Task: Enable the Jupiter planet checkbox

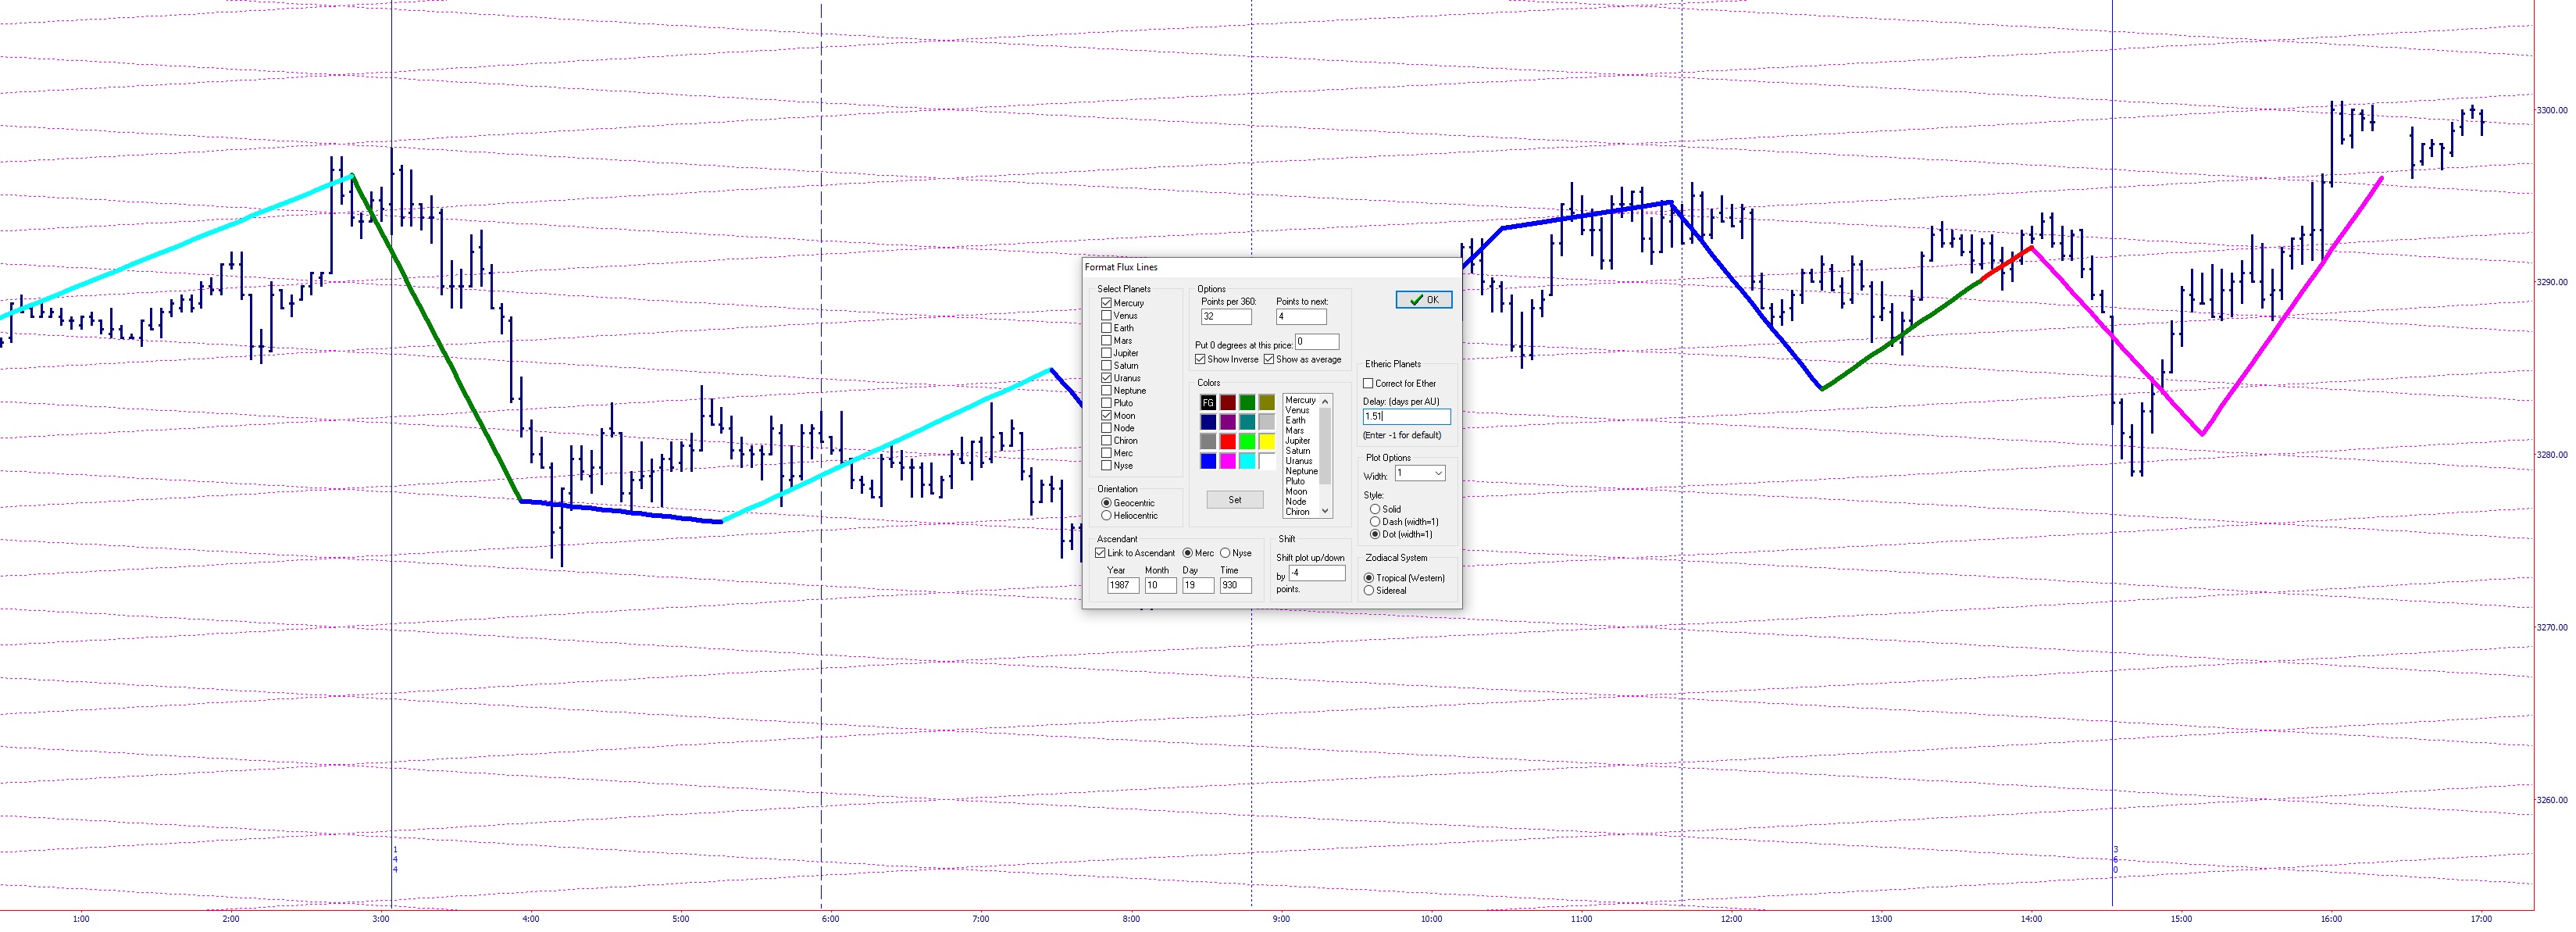Action: (x=1106, y=353)
